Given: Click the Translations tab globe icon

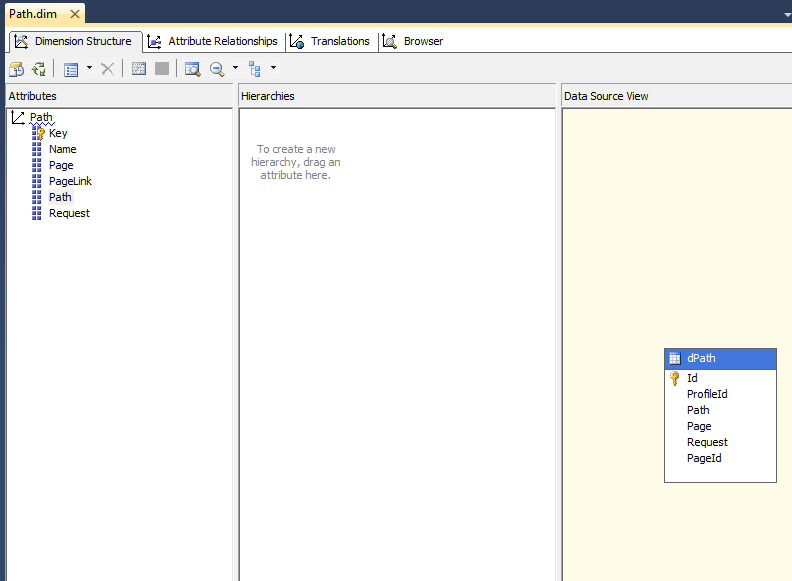Looking at the screenshot, I should click(297, 41).
